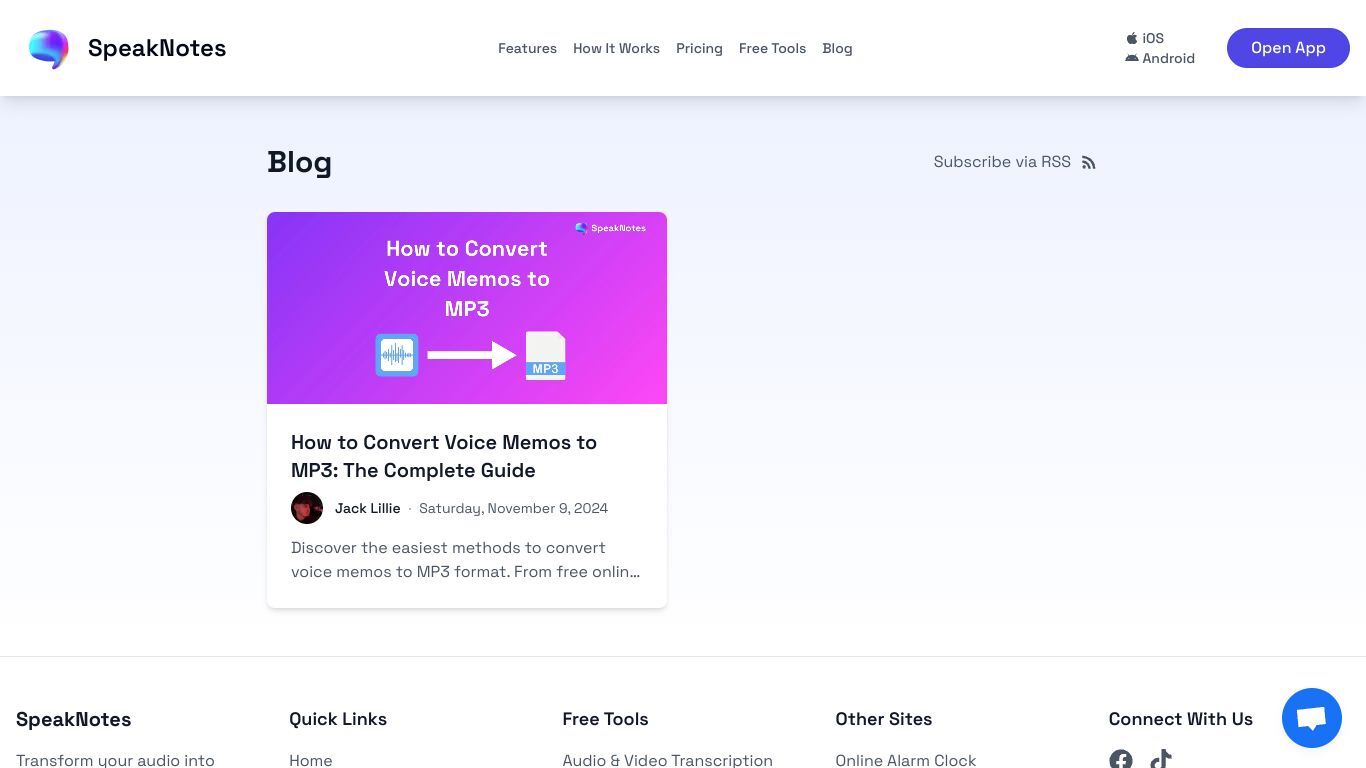This screenshot has width=1366, height=768.
Task: Open the Voice Memos to MP3 thumbnail
Action: 467,308
